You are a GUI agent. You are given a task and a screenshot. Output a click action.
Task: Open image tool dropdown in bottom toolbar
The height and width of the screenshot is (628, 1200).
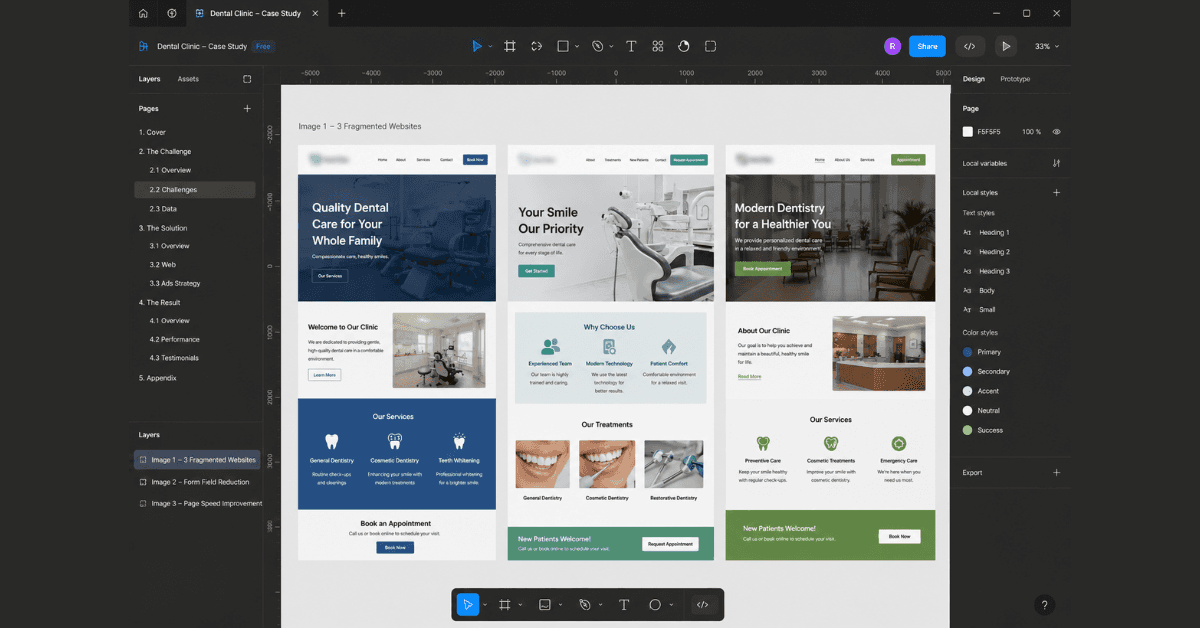point(560,605)
